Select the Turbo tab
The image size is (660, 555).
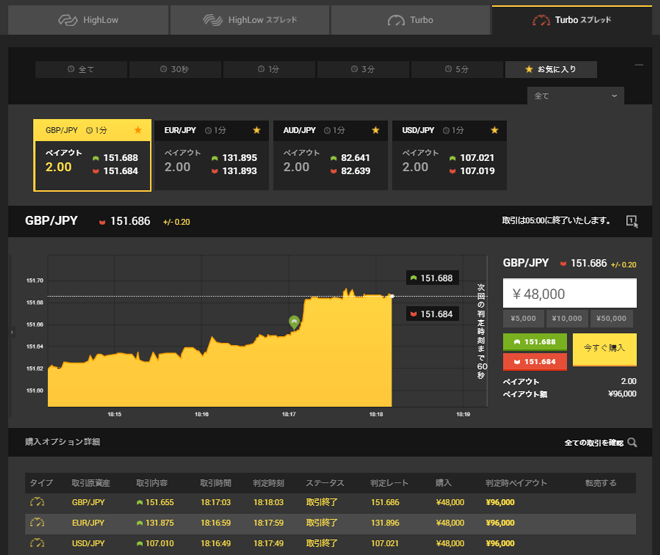coord(410,20)
